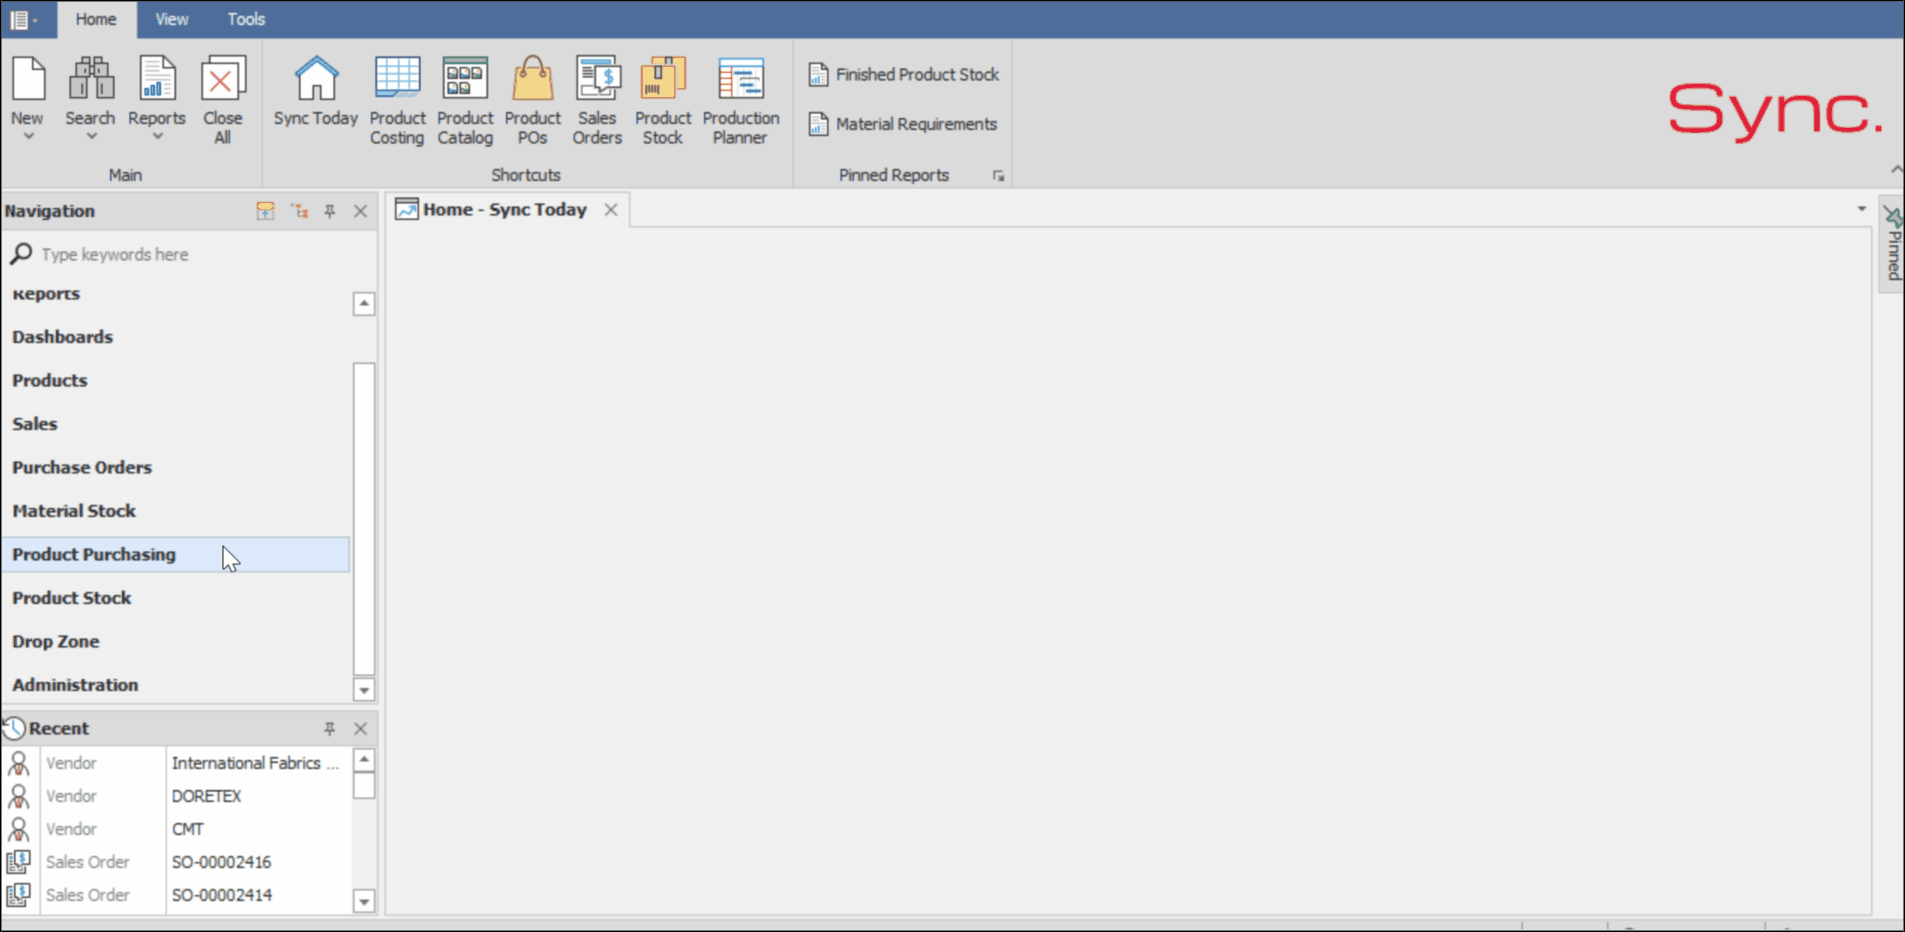The image size is (1905, 932).
Task: Open the Reports ribbon icon
Action: coord(157,79)
